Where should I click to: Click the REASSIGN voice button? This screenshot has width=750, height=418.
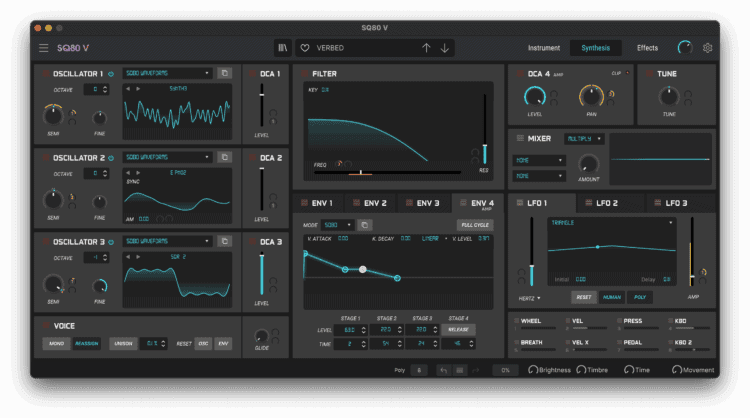pos(87,343)
